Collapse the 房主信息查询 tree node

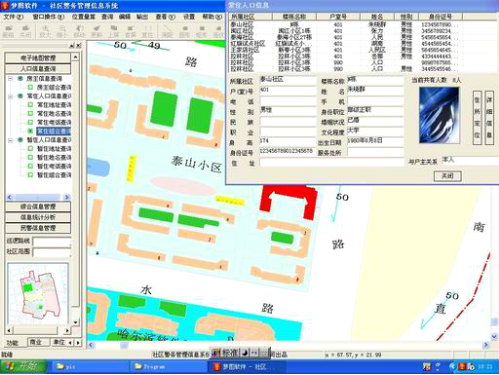(x=11, y=79)
